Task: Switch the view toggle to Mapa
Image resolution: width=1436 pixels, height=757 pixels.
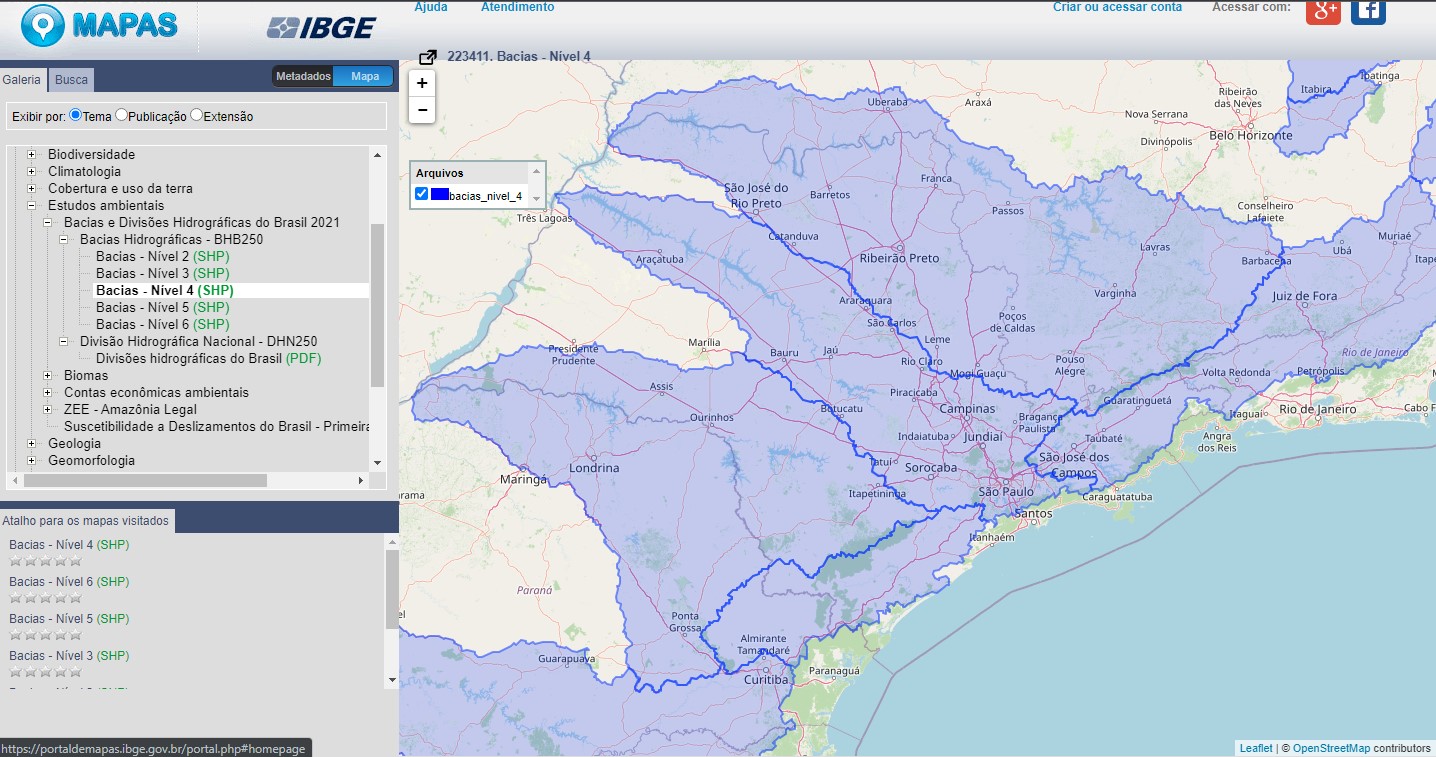Action: pos(364,77)
